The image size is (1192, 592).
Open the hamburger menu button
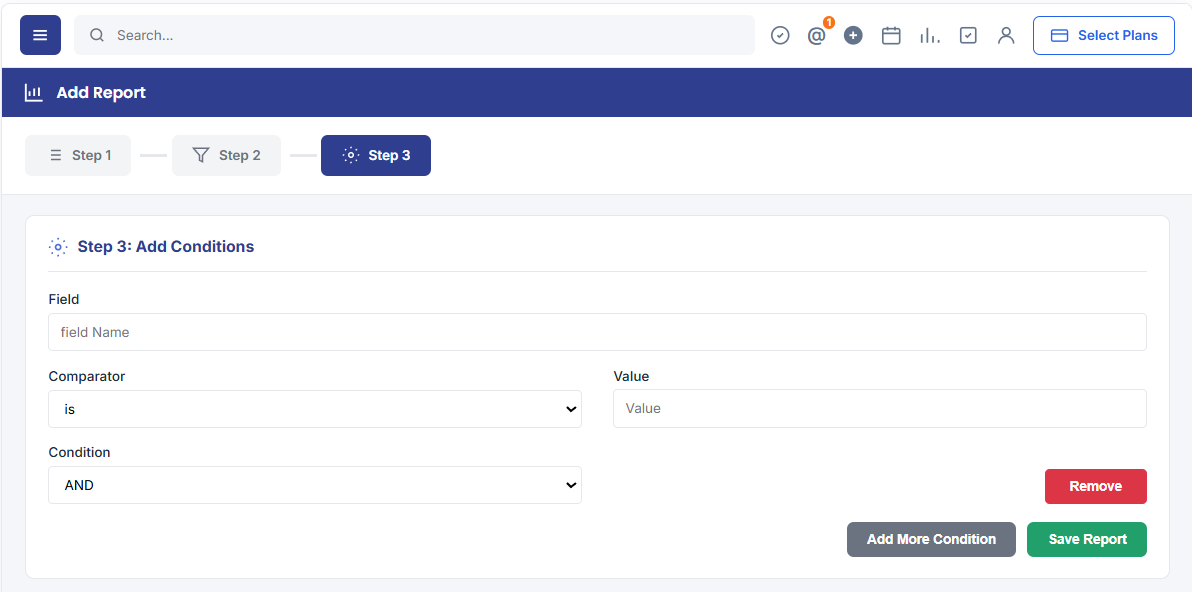pos(40,35)
